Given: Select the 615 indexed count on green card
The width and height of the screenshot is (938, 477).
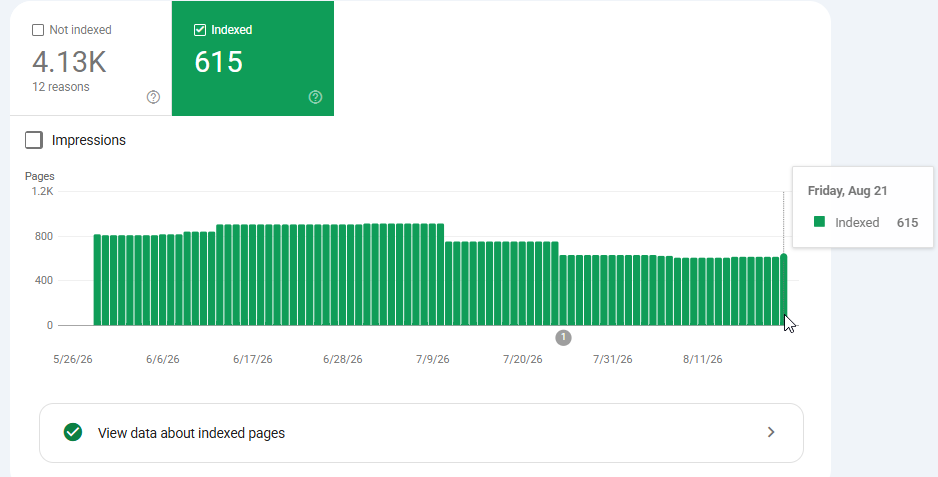Looking at the screenshot, I should click(x=218, y=62).
